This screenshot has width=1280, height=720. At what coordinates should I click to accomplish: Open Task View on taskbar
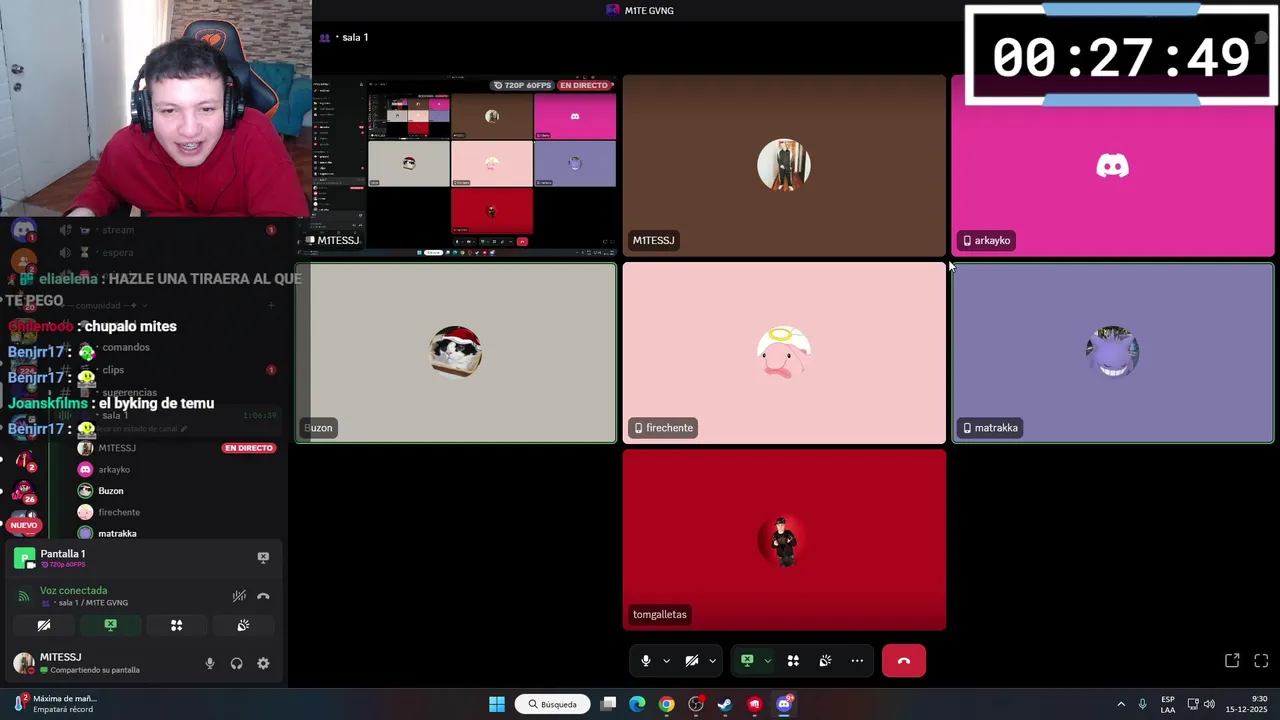point(608,704)
